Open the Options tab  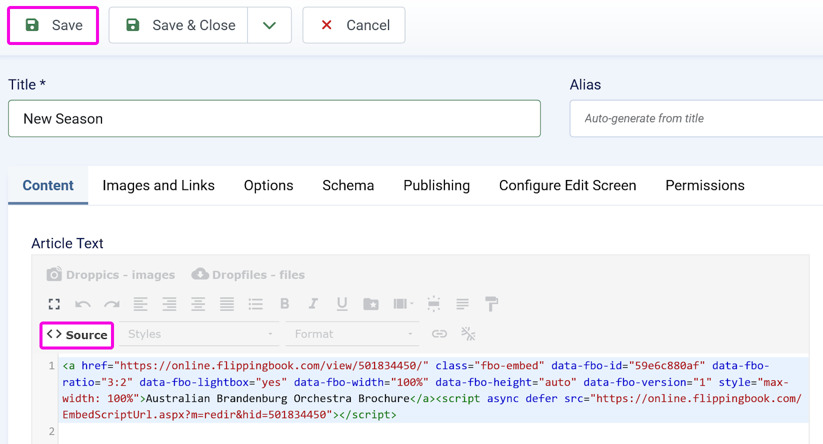268,185
